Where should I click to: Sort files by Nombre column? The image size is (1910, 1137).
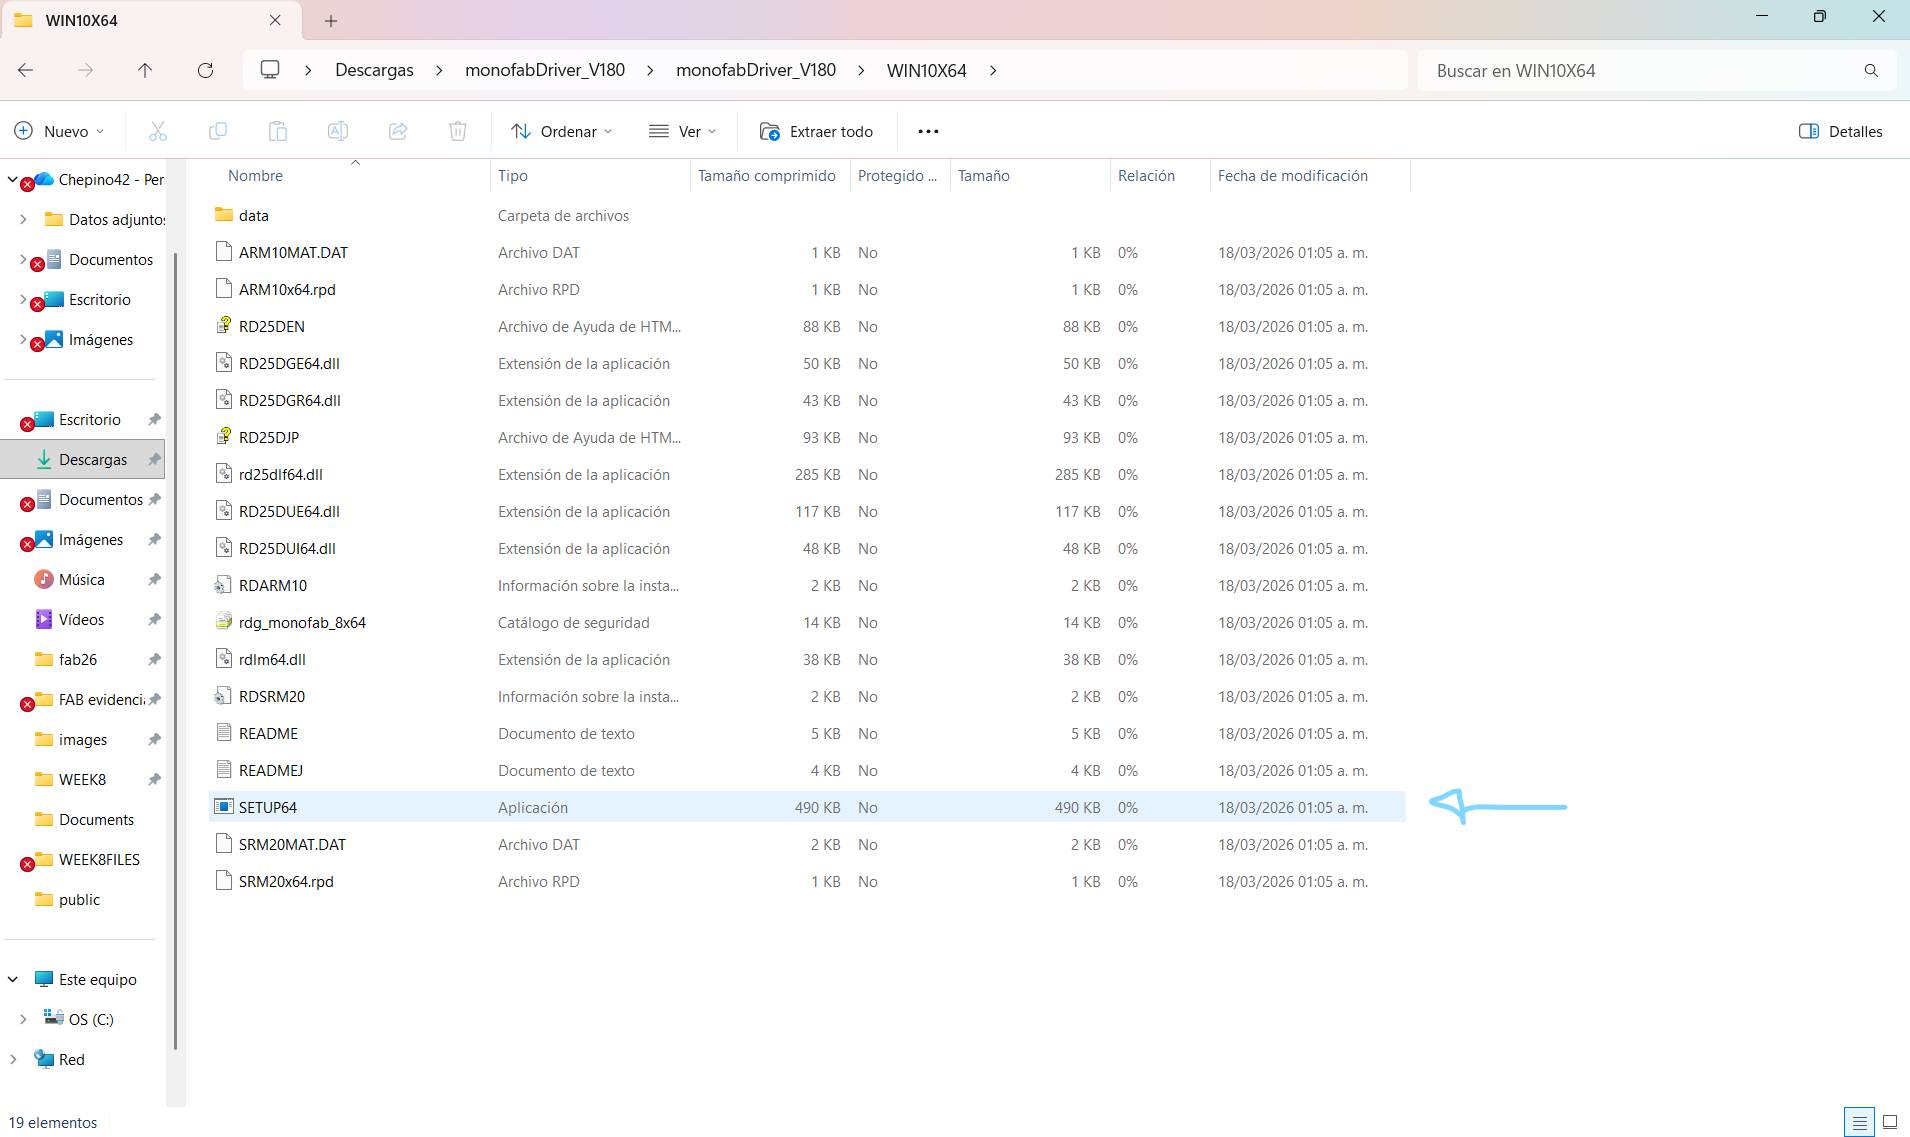(255, 176)
